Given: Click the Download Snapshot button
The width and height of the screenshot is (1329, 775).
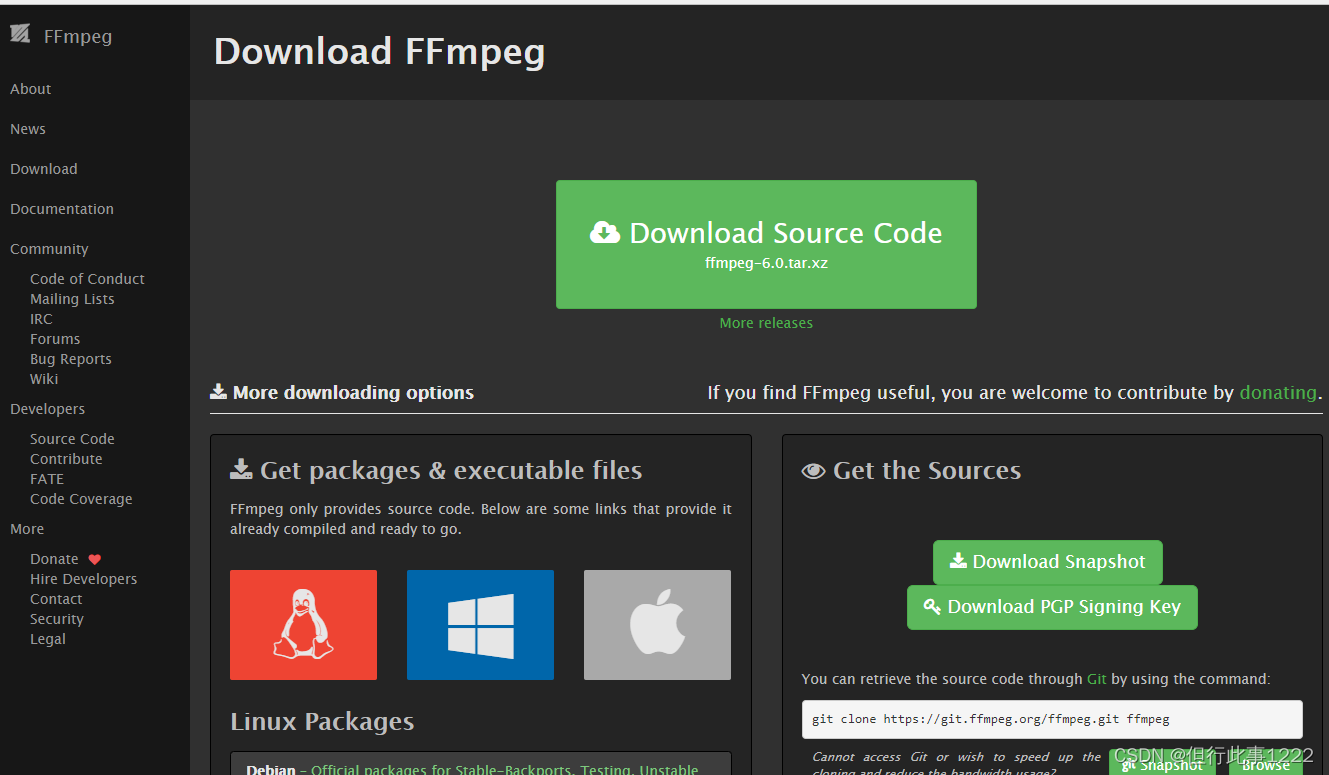Looking at the screenshot, I should click(x=1047, y=562).
